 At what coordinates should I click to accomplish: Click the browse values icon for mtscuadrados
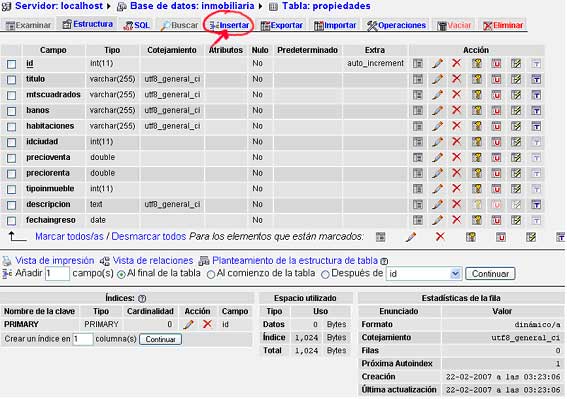click(418, 95)
